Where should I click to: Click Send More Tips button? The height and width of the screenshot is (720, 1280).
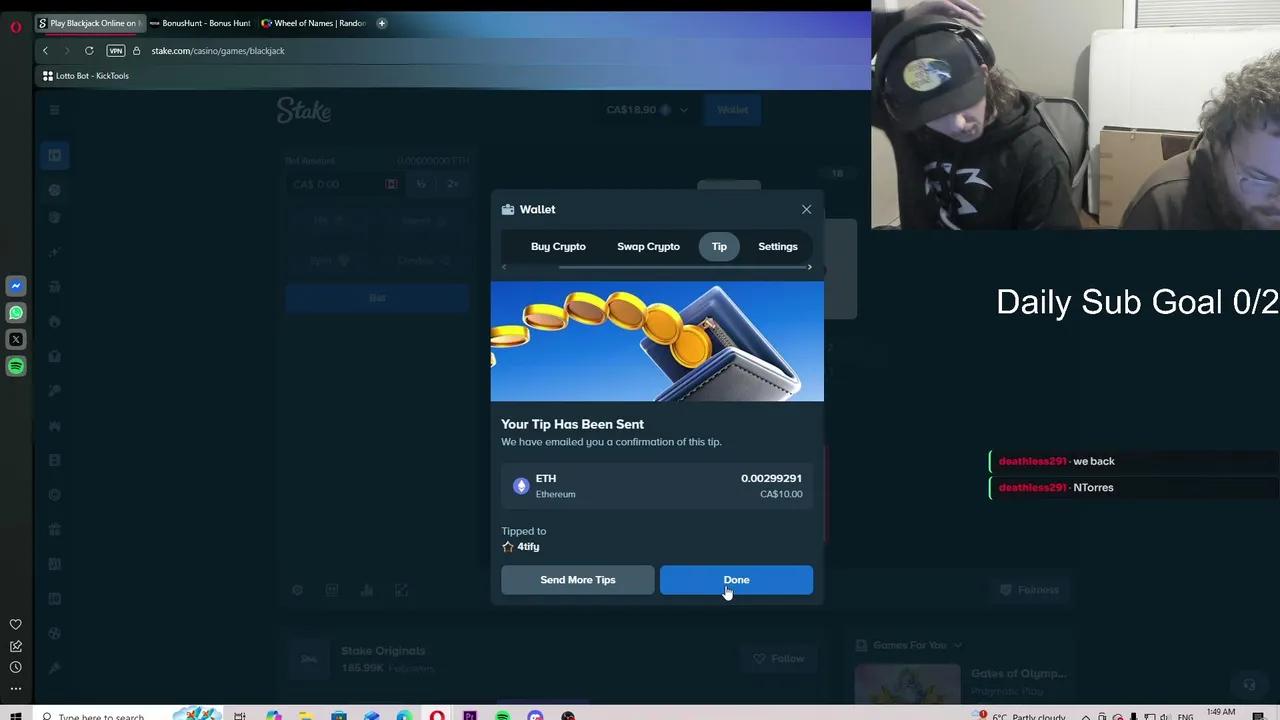pyautogui.click(x=578, y=580)
